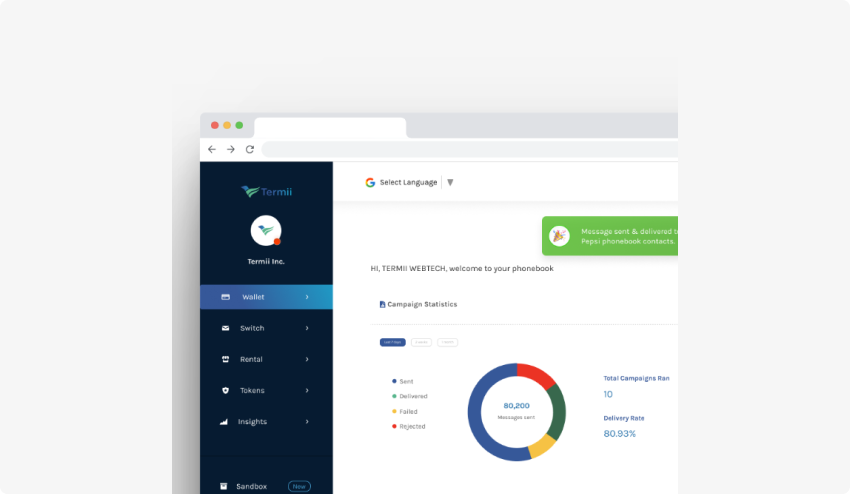Click the Insights bar chart icon
This screenshot has height=494, width=850.
pyautogui.click(x=224, y=421)
